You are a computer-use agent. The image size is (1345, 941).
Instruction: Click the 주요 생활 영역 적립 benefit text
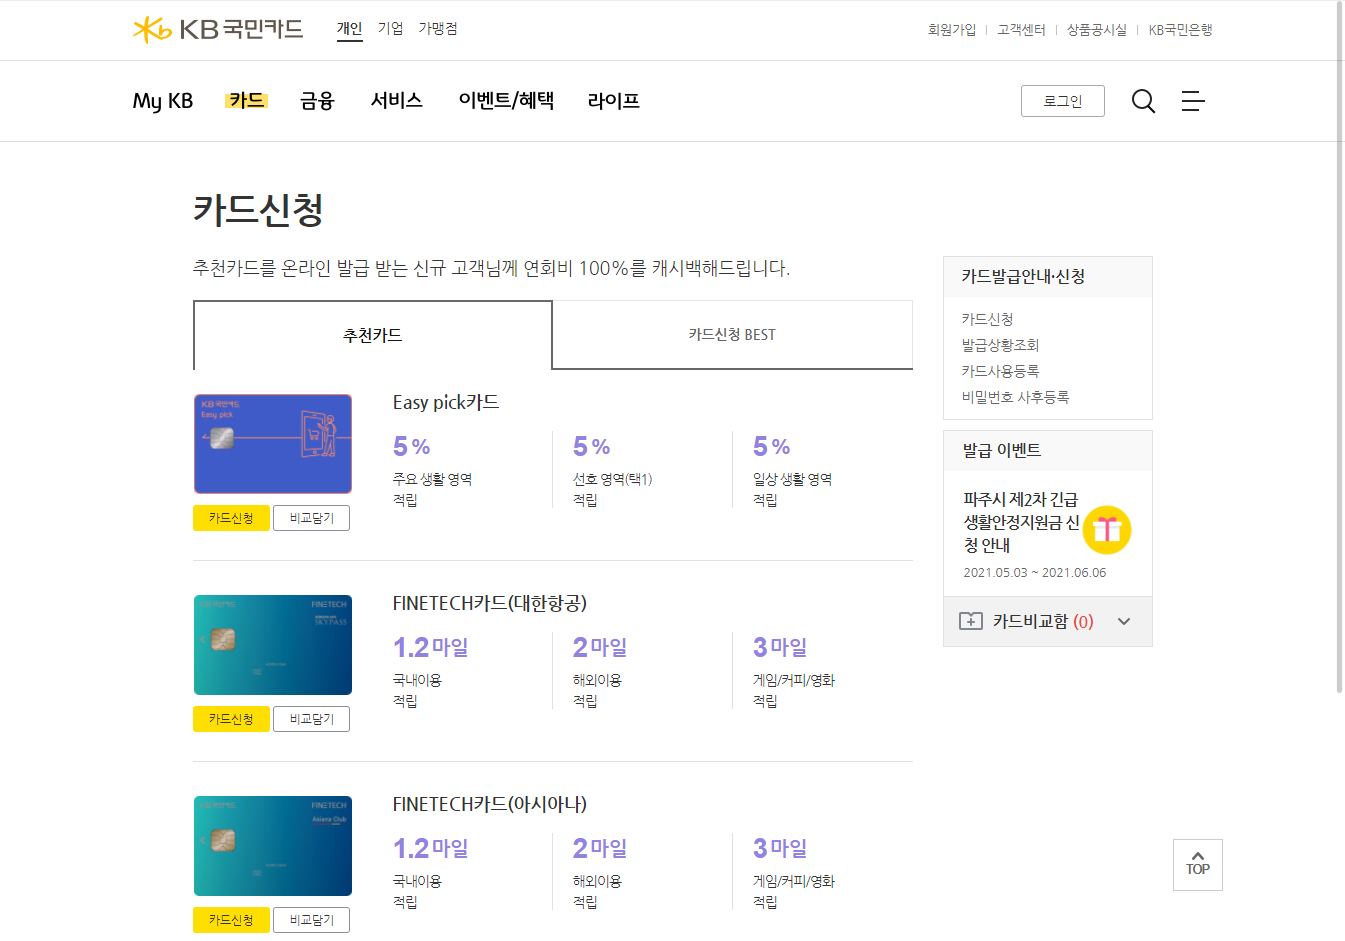click(432, 489)
